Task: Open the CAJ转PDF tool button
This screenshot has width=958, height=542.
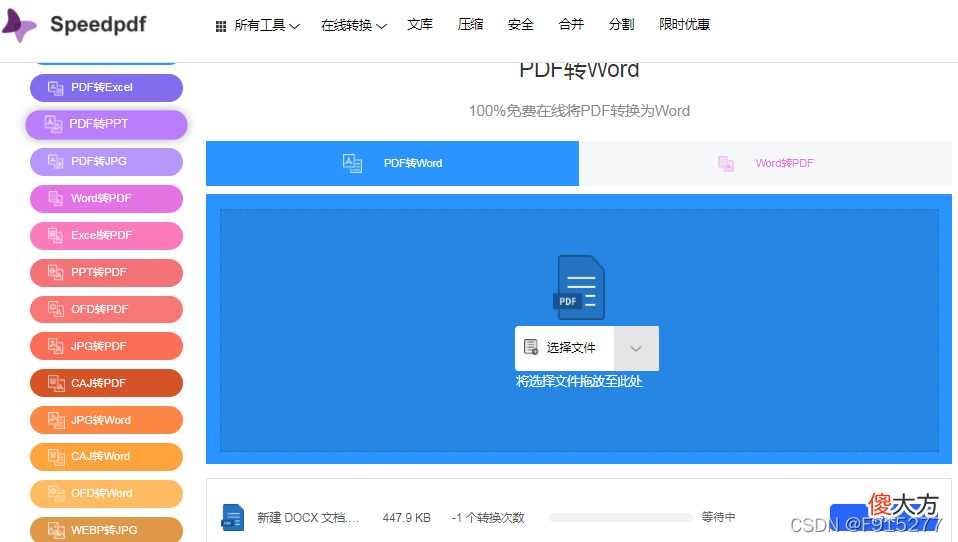Action: (x=106, y=384)
